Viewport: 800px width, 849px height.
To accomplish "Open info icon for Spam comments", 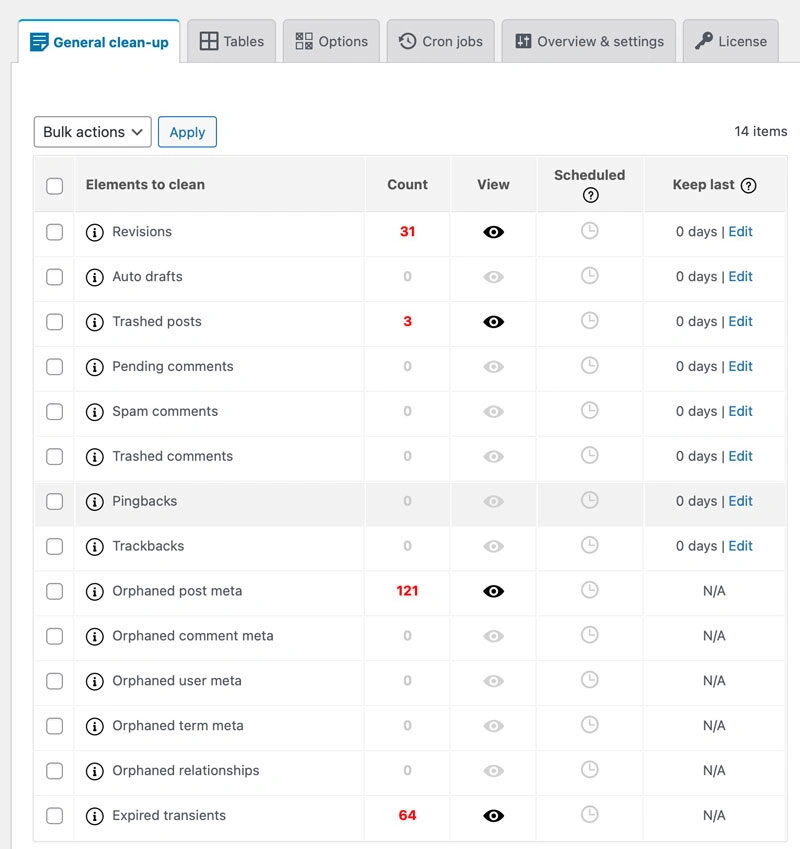I will 94,412.
